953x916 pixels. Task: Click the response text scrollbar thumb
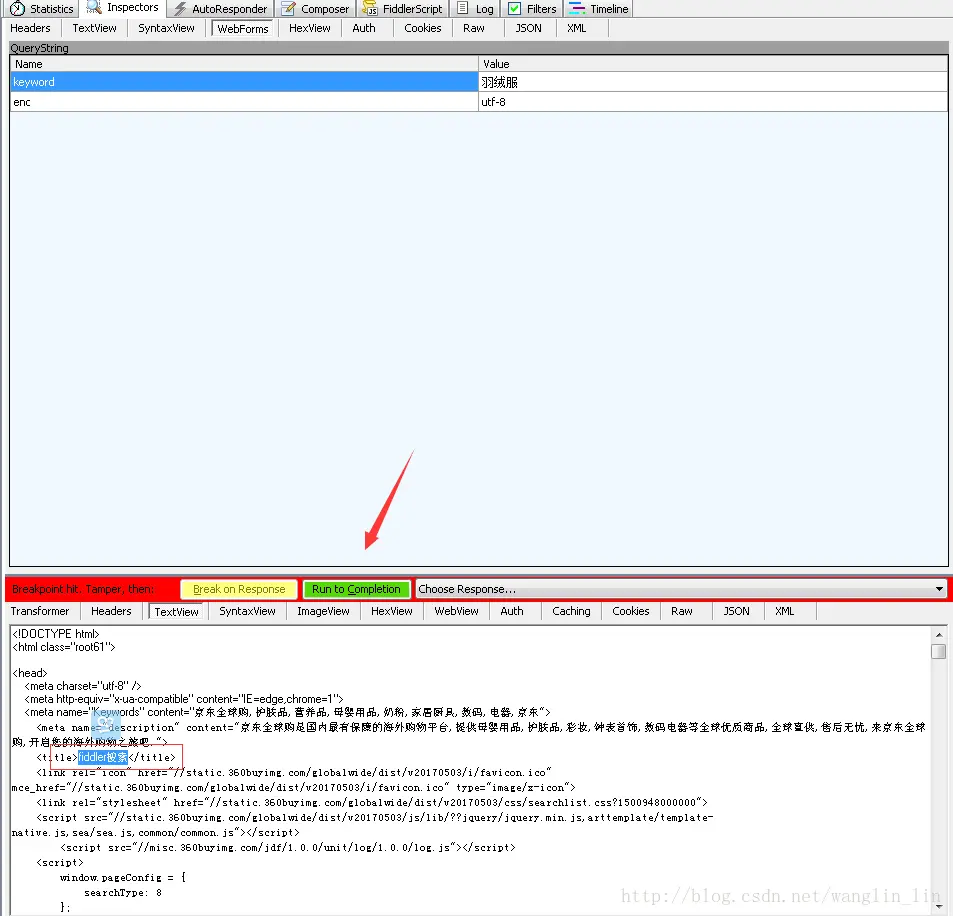coord(938,651)
